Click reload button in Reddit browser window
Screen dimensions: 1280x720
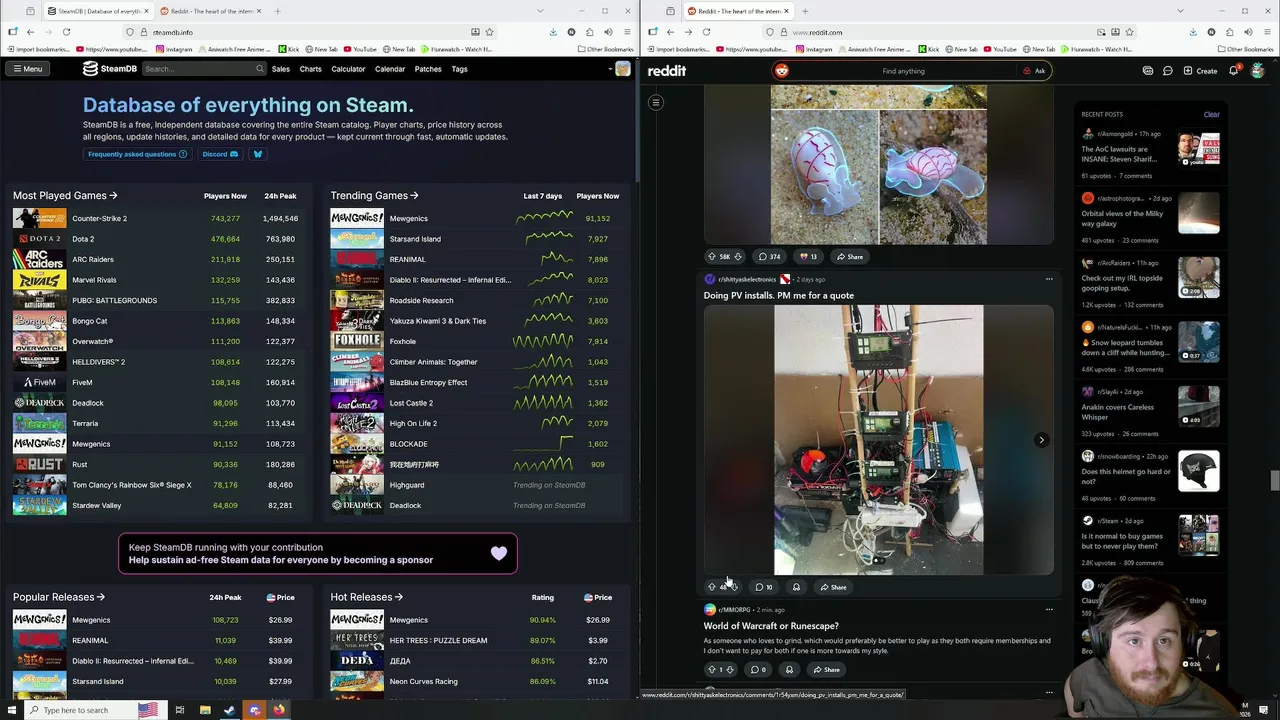pyautogui.click(x=706, y=32)
